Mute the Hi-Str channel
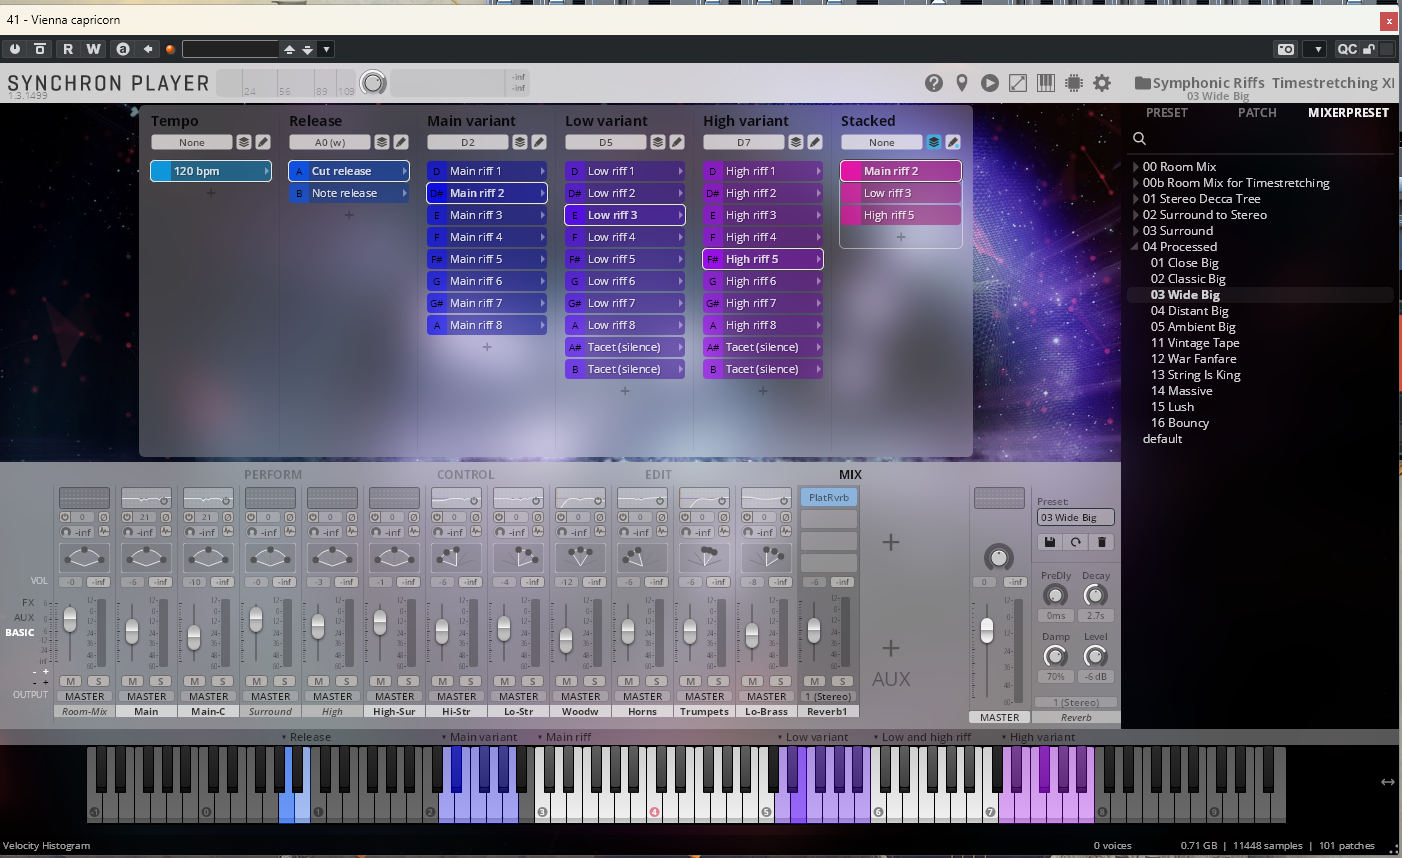The width and height of the screenshot is (1402, 858). point(443,681)
